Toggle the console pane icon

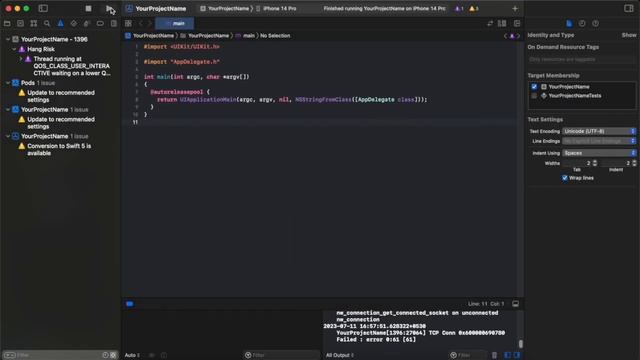click(x=517, y=355)
